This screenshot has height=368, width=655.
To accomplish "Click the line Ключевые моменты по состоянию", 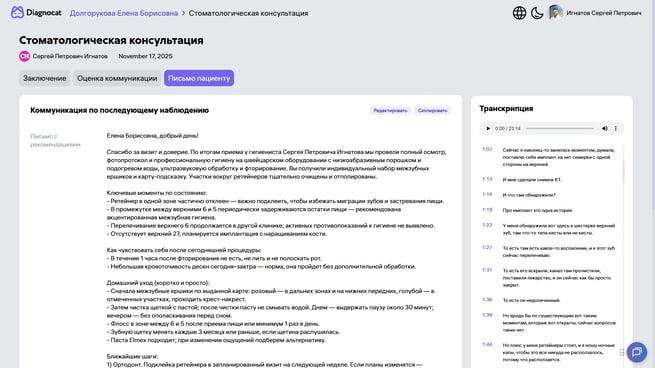I will pos(157,193).
